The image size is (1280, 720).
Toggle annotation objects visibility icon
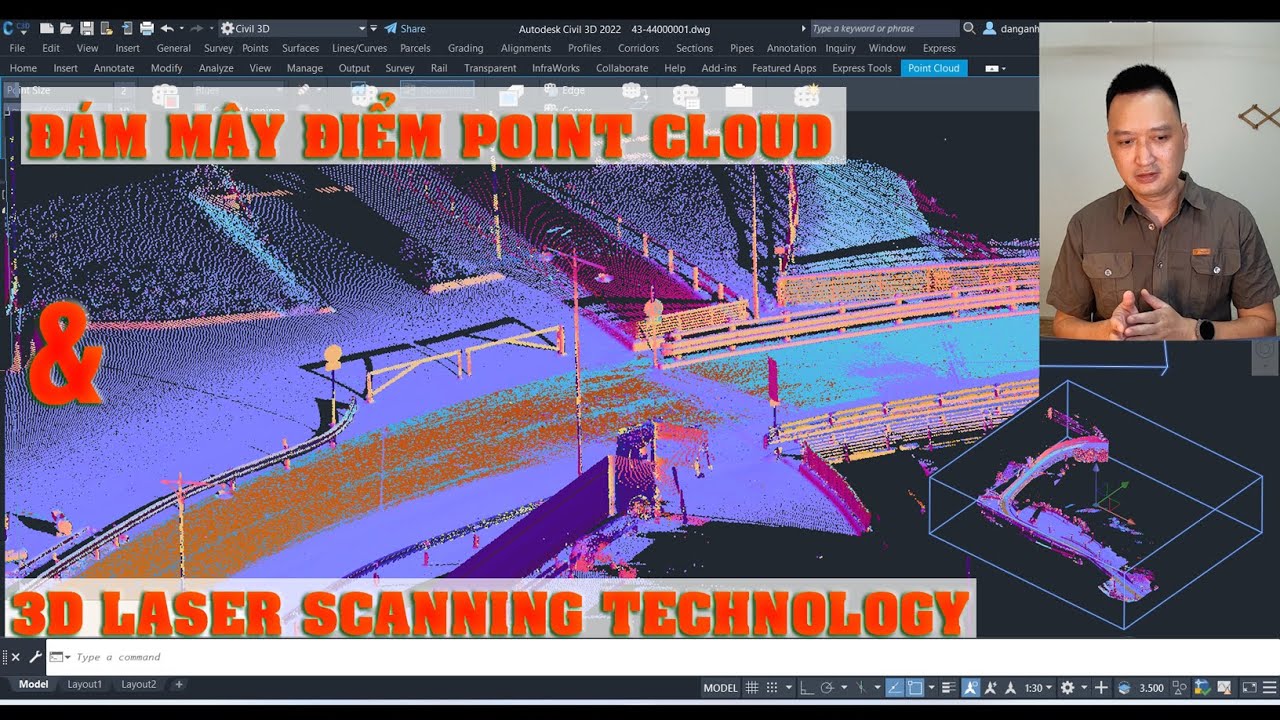(x=971, y=688)
